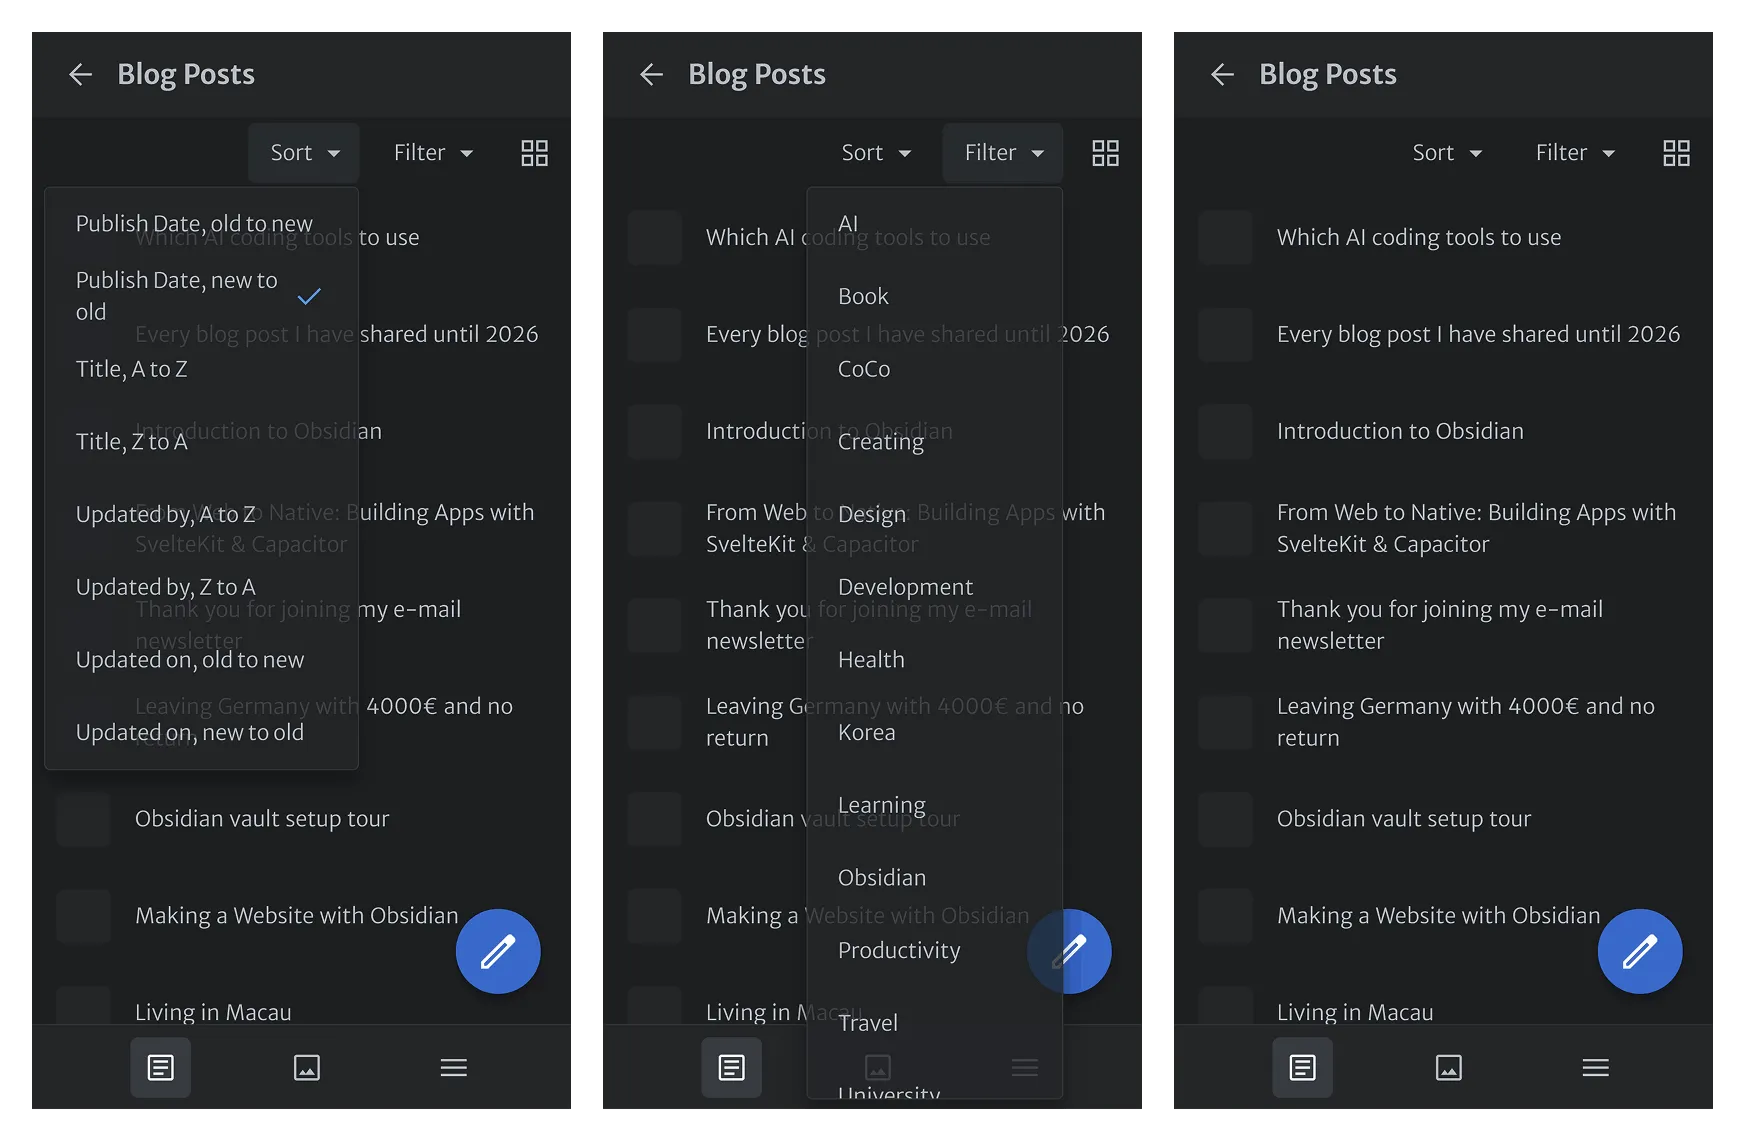This screenshot has height=1142, width=1745.
Task: Open 'Living in Macau' post, right screen
Action: point(1355,1012)
